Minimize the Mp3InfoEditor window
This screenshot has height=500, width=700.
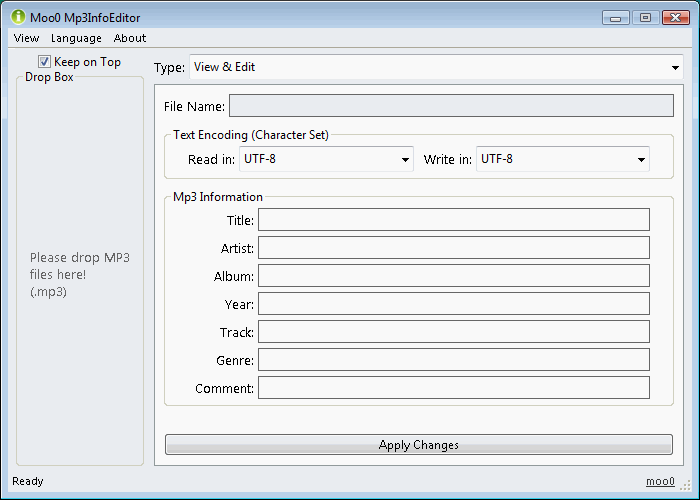[x=616, y=18]
